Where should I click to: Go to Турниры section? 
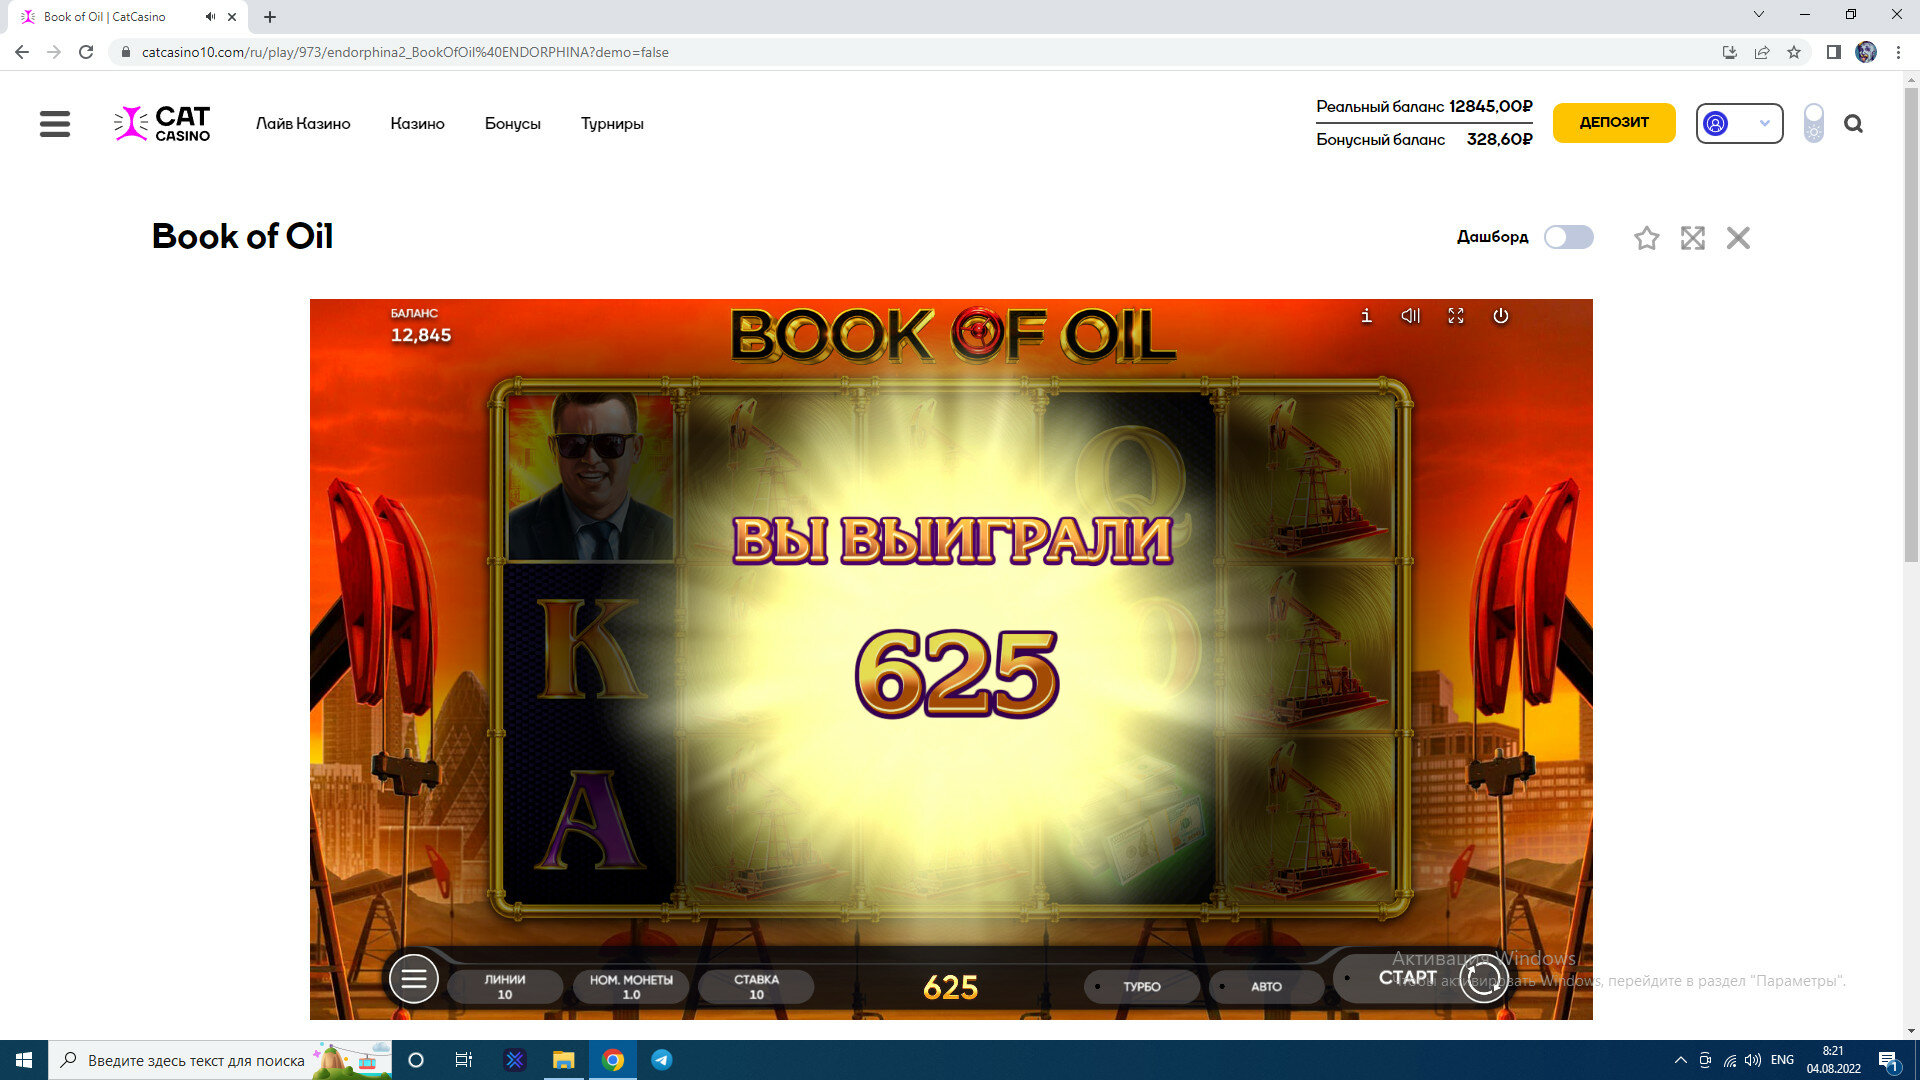[612, 124]
